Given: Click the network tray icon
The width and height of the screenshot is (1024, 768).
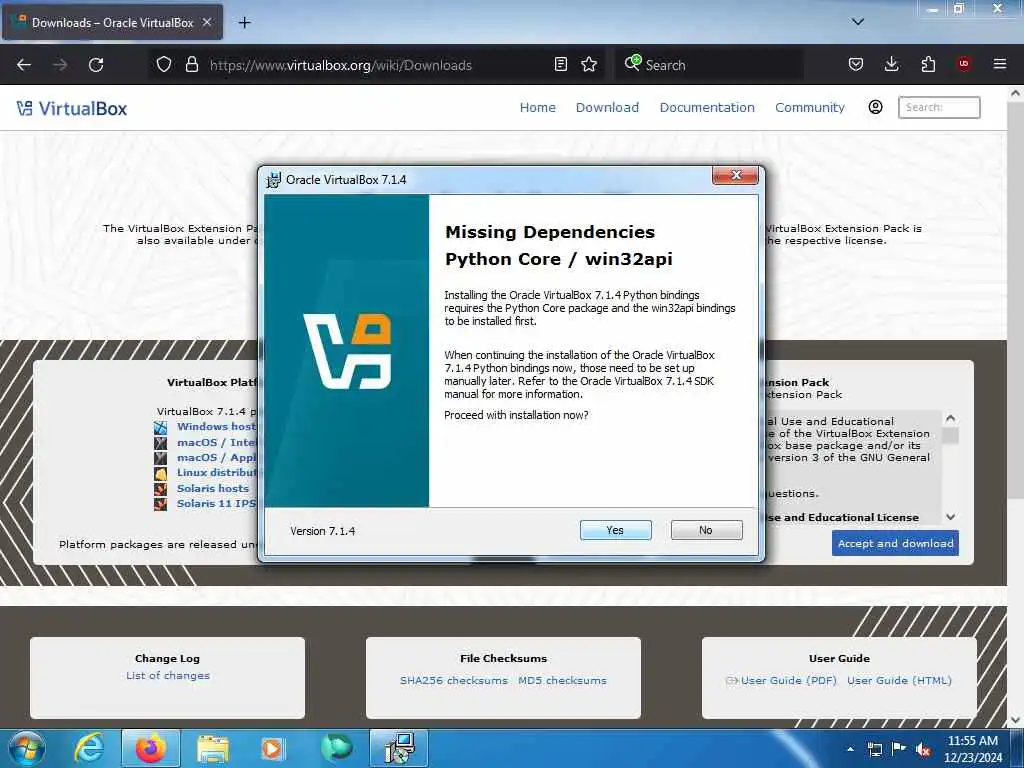Looking at the screenshot, I should tap(874, 750).
